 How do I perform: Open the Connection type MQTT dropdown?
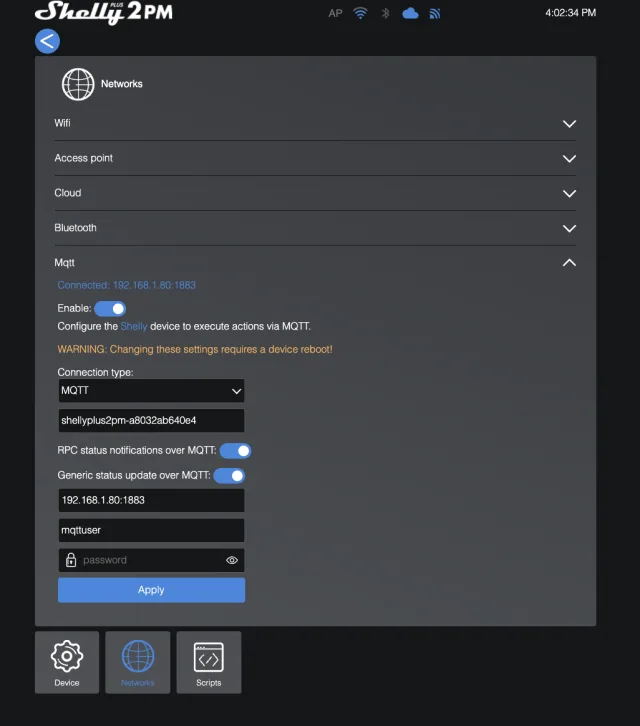coord(151,391)
